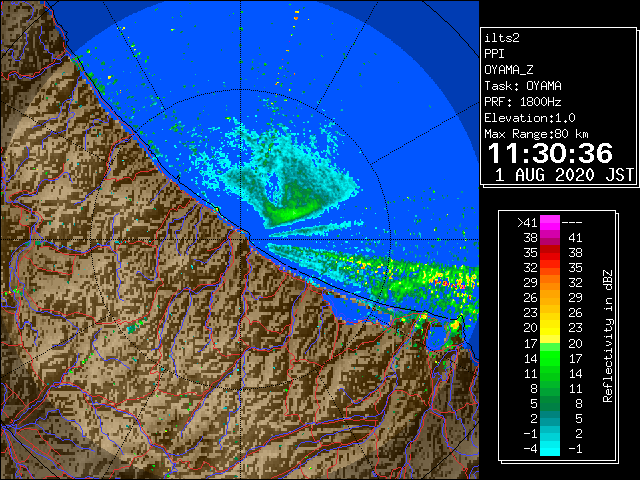Pick the bright green 14–17 dBZ swatch
This screenshot has width=640, height=480.
[x=550, y=358]
